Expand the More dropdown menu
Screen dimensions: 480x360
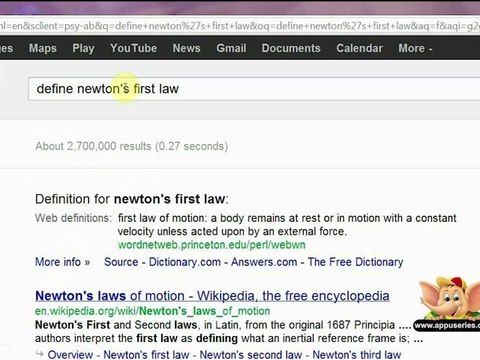tap(415, 48)
